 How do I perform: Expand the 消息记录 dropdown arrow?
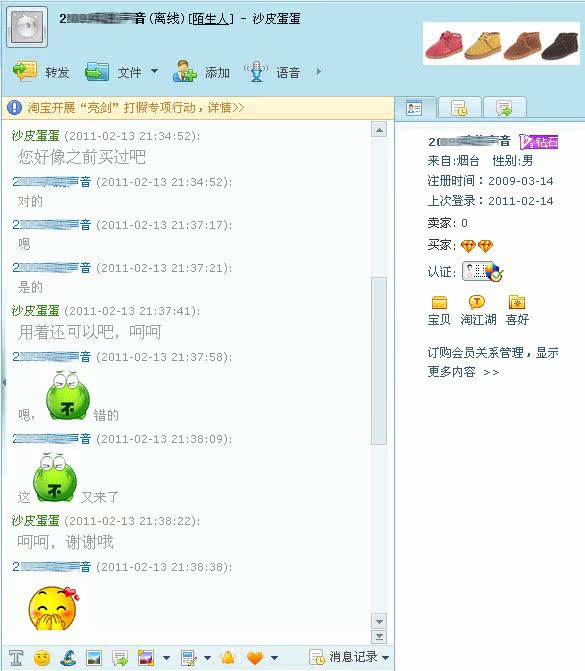(x=386, y=658)
